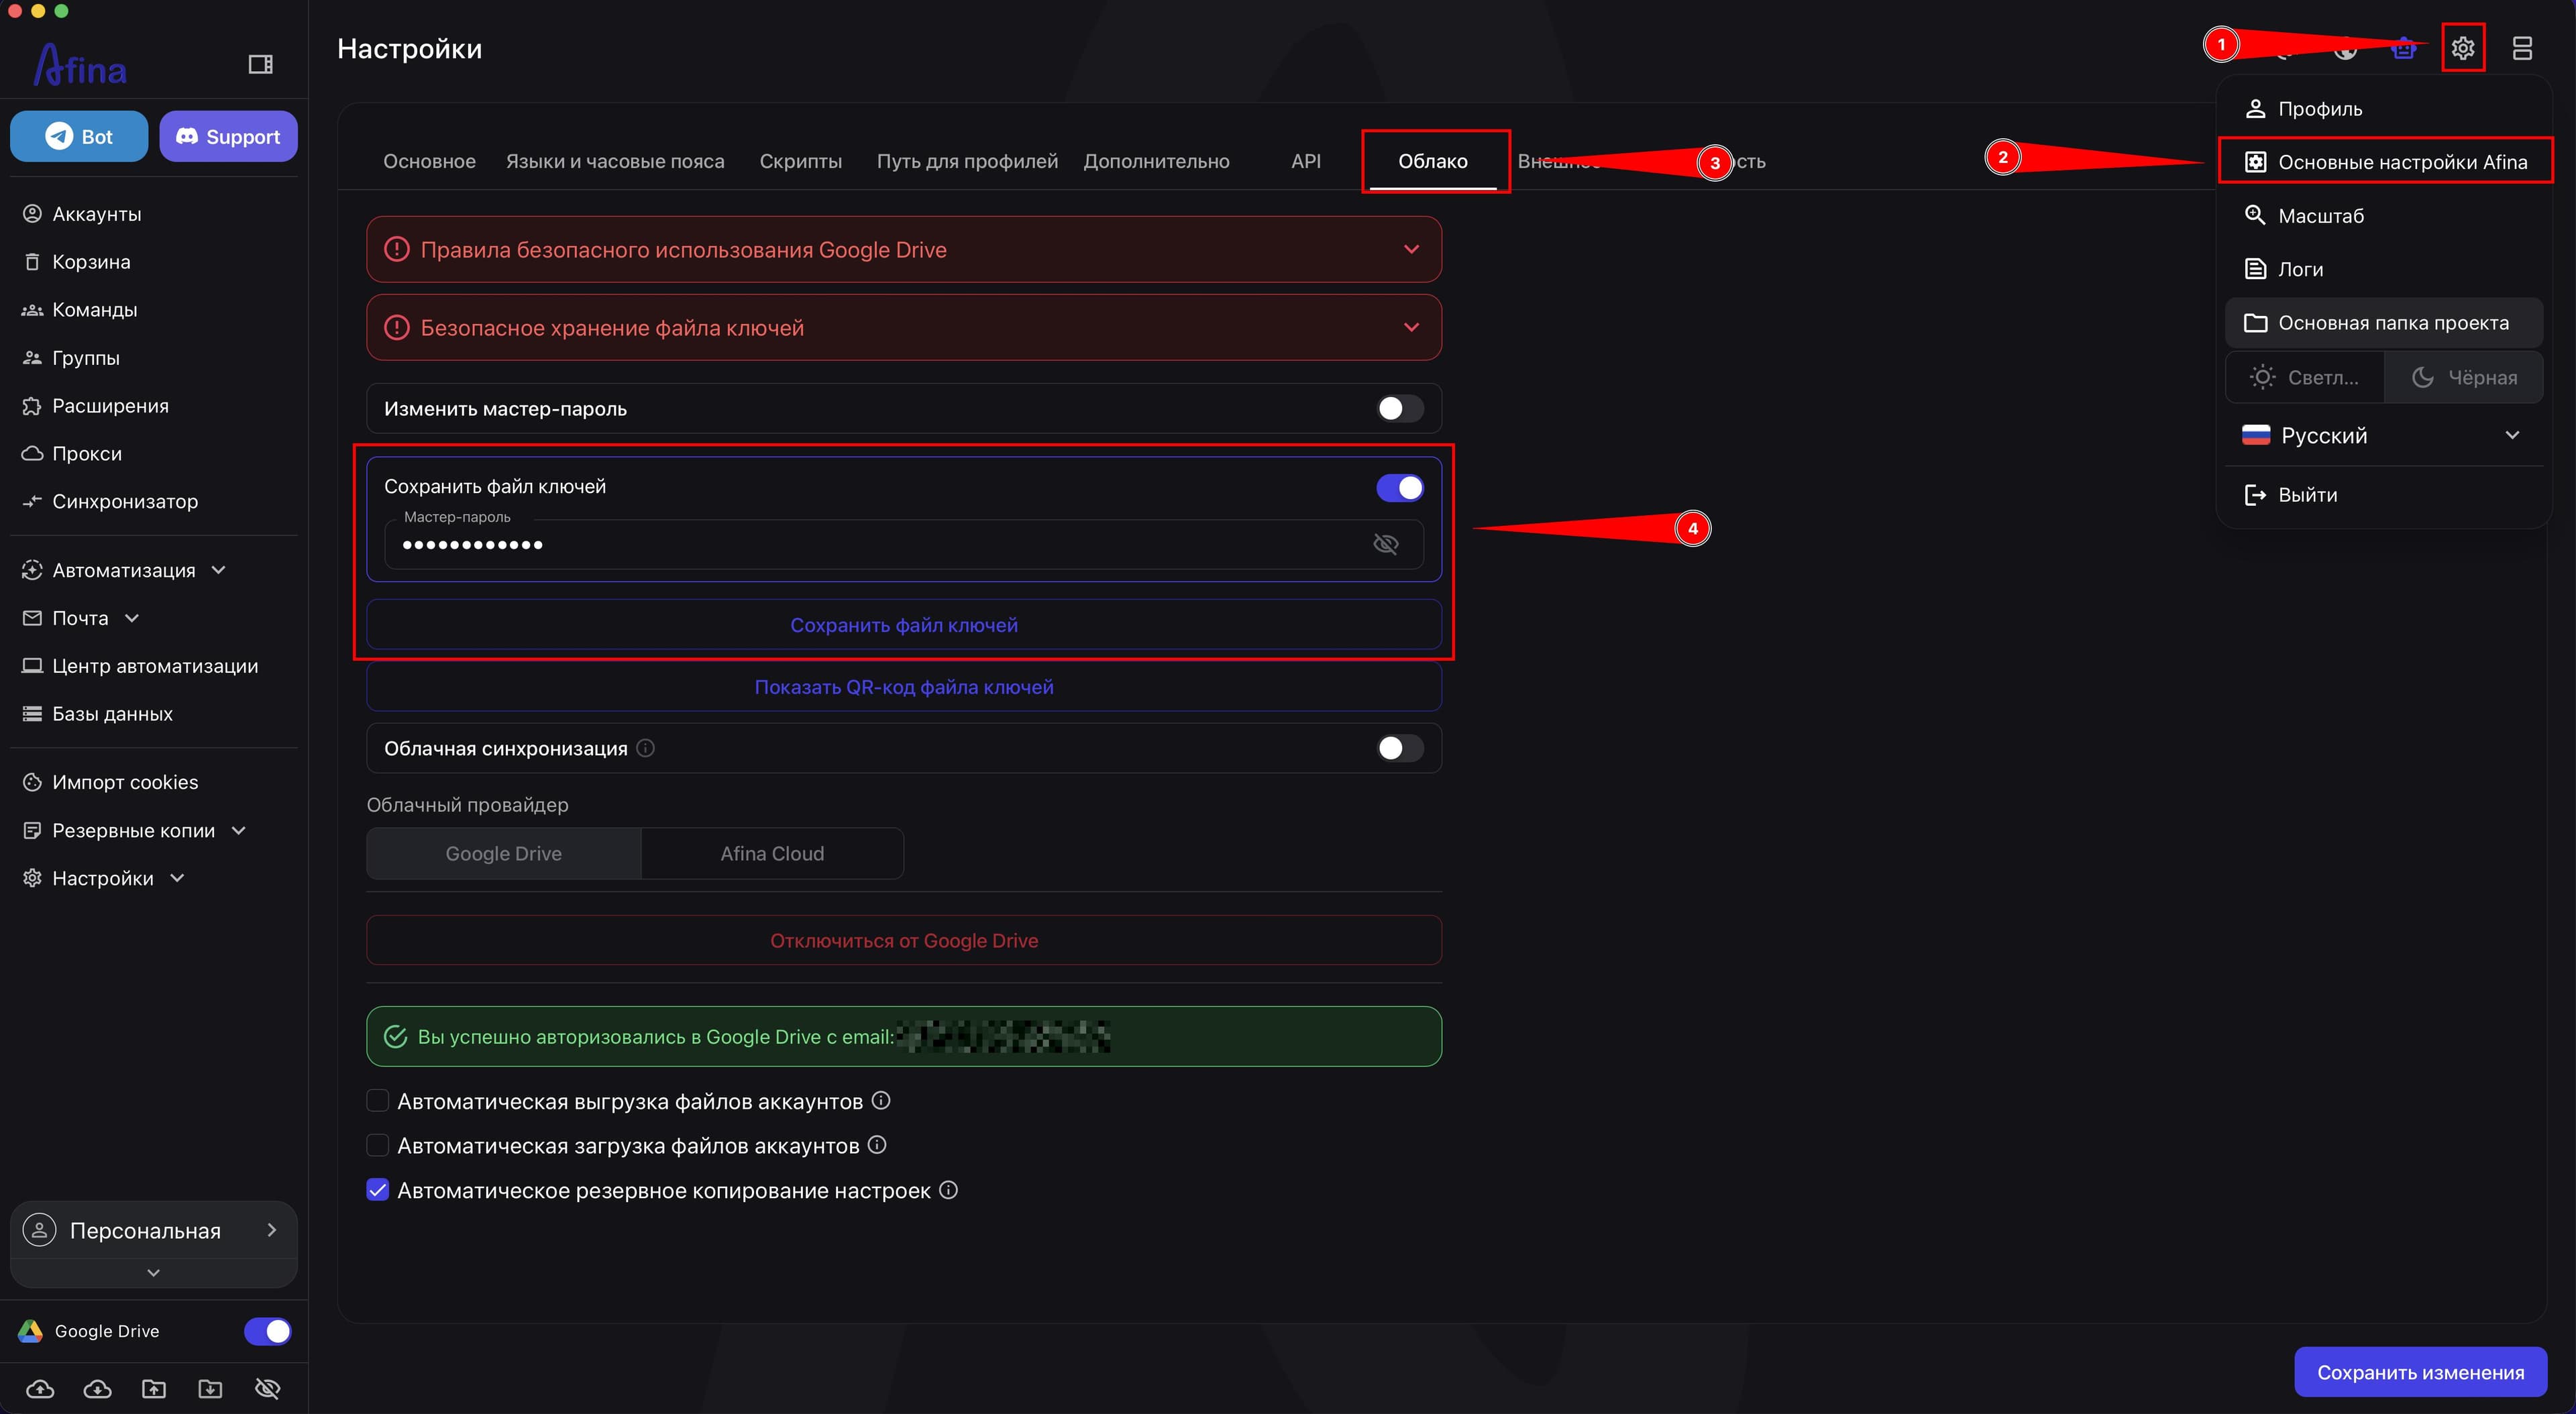Expand Правила безопасного использования Google Drive
This screenshot has height=1414, width=2576.
point(904,249)
